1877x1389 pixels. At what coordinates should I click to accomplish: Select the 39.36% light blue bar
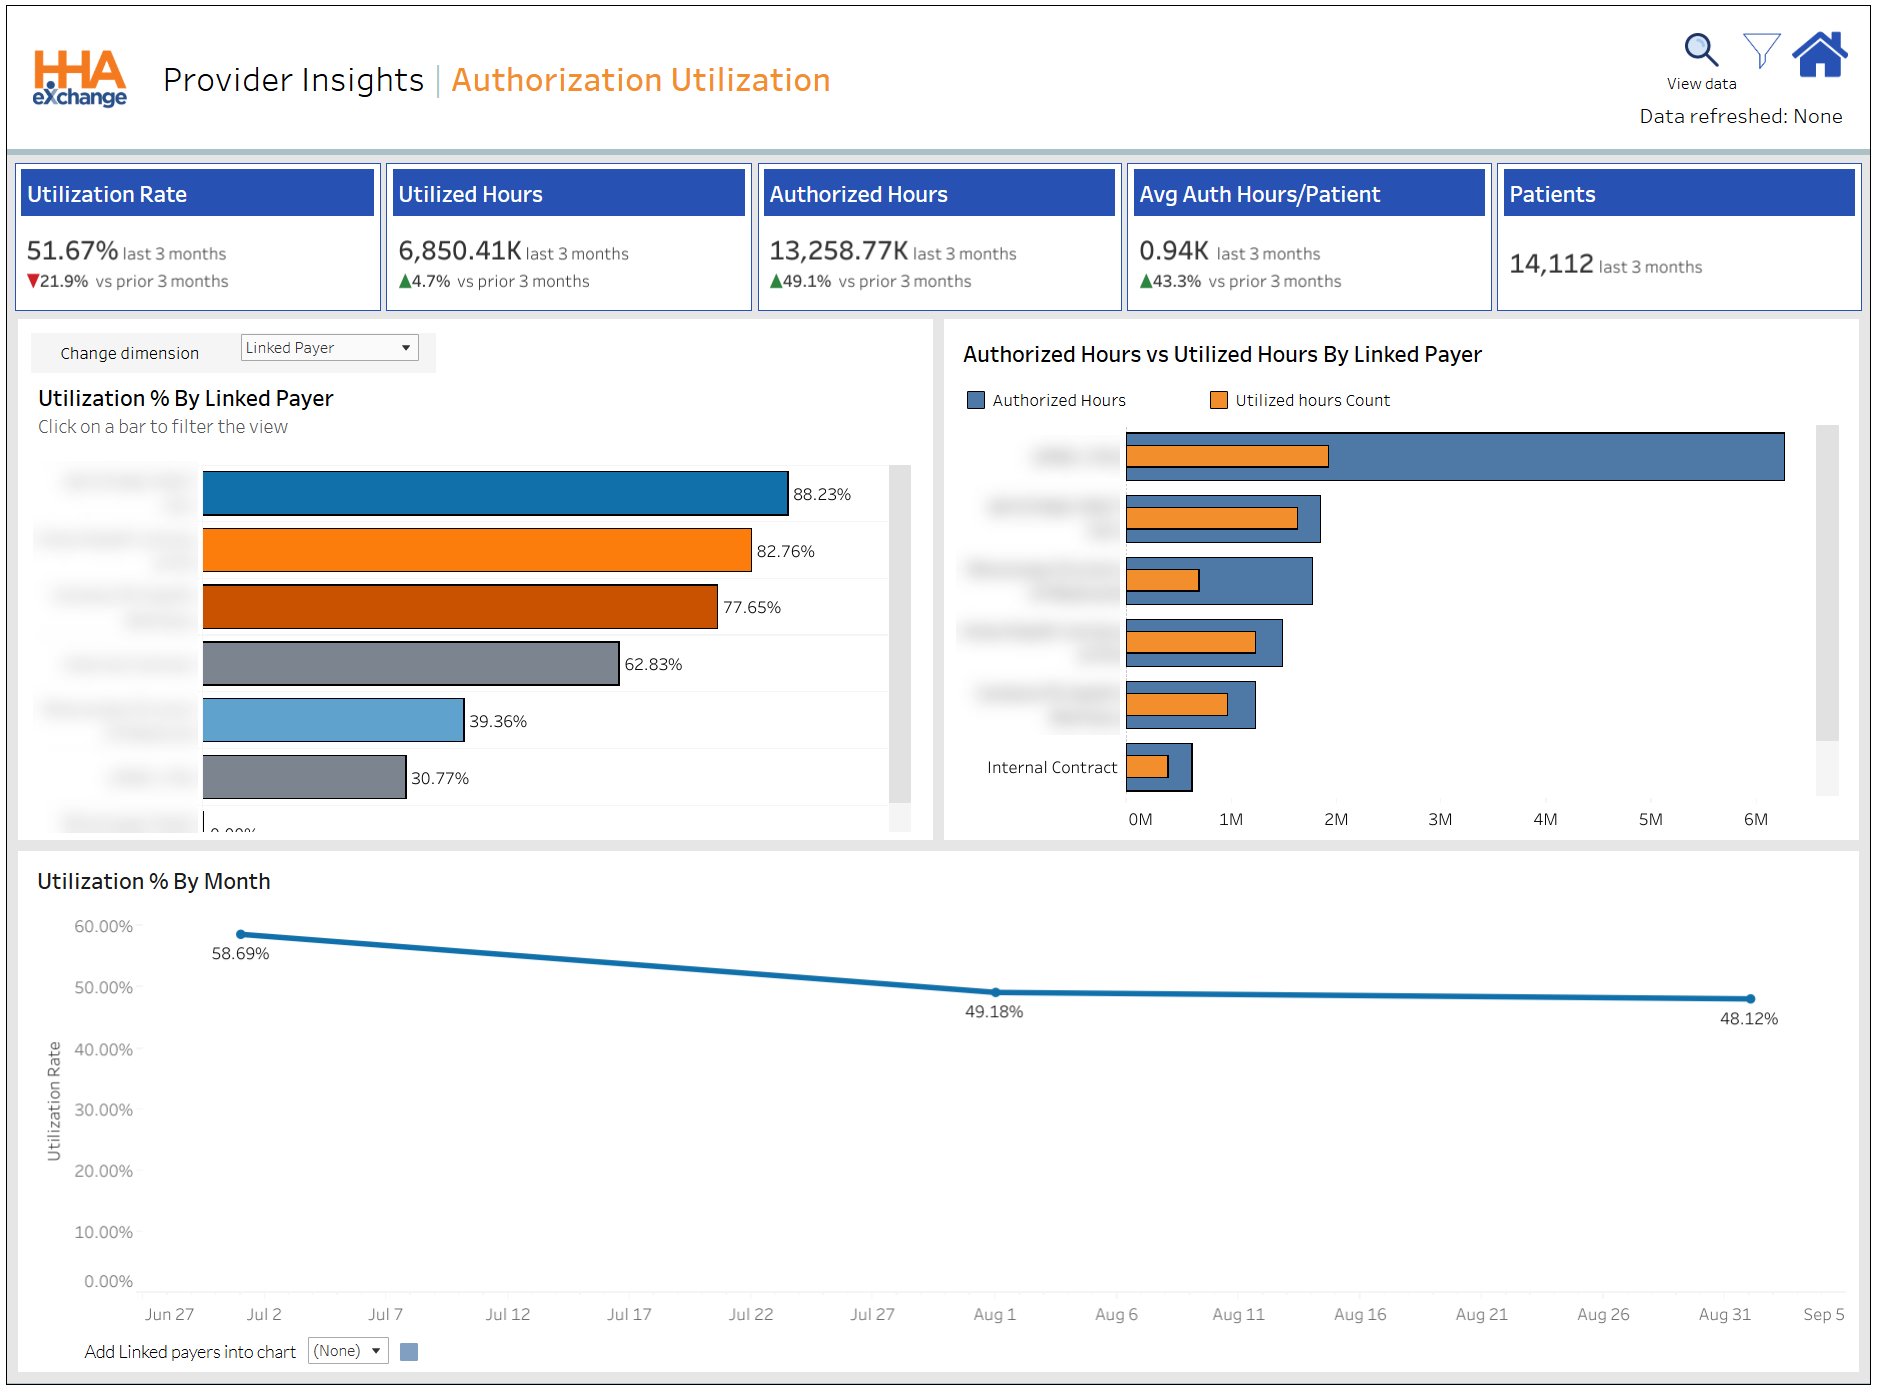click(333, 720)
